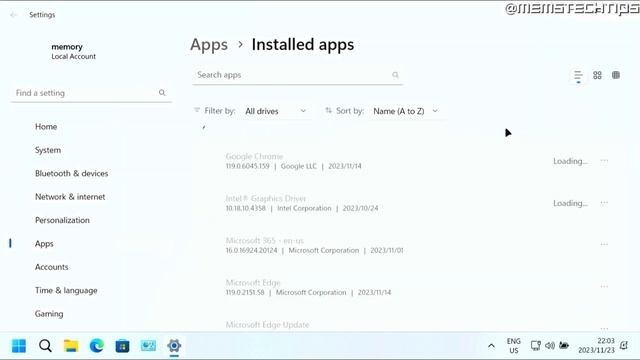
Task: Launch File Explorer from taskbar
Action: point(71,346)
